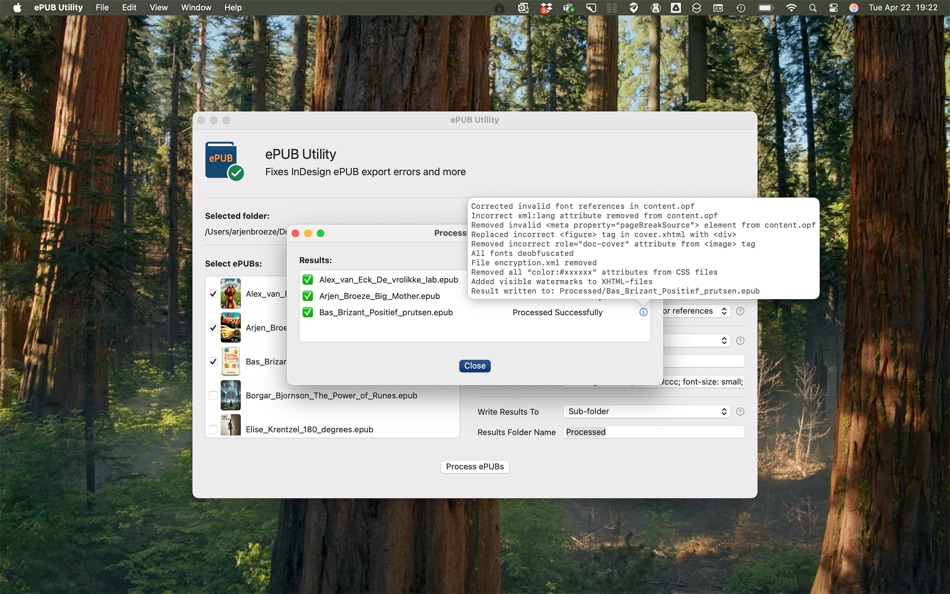Click the Results Folder Name field
Viewport: 950px width, 594px height.
(654, 432)
